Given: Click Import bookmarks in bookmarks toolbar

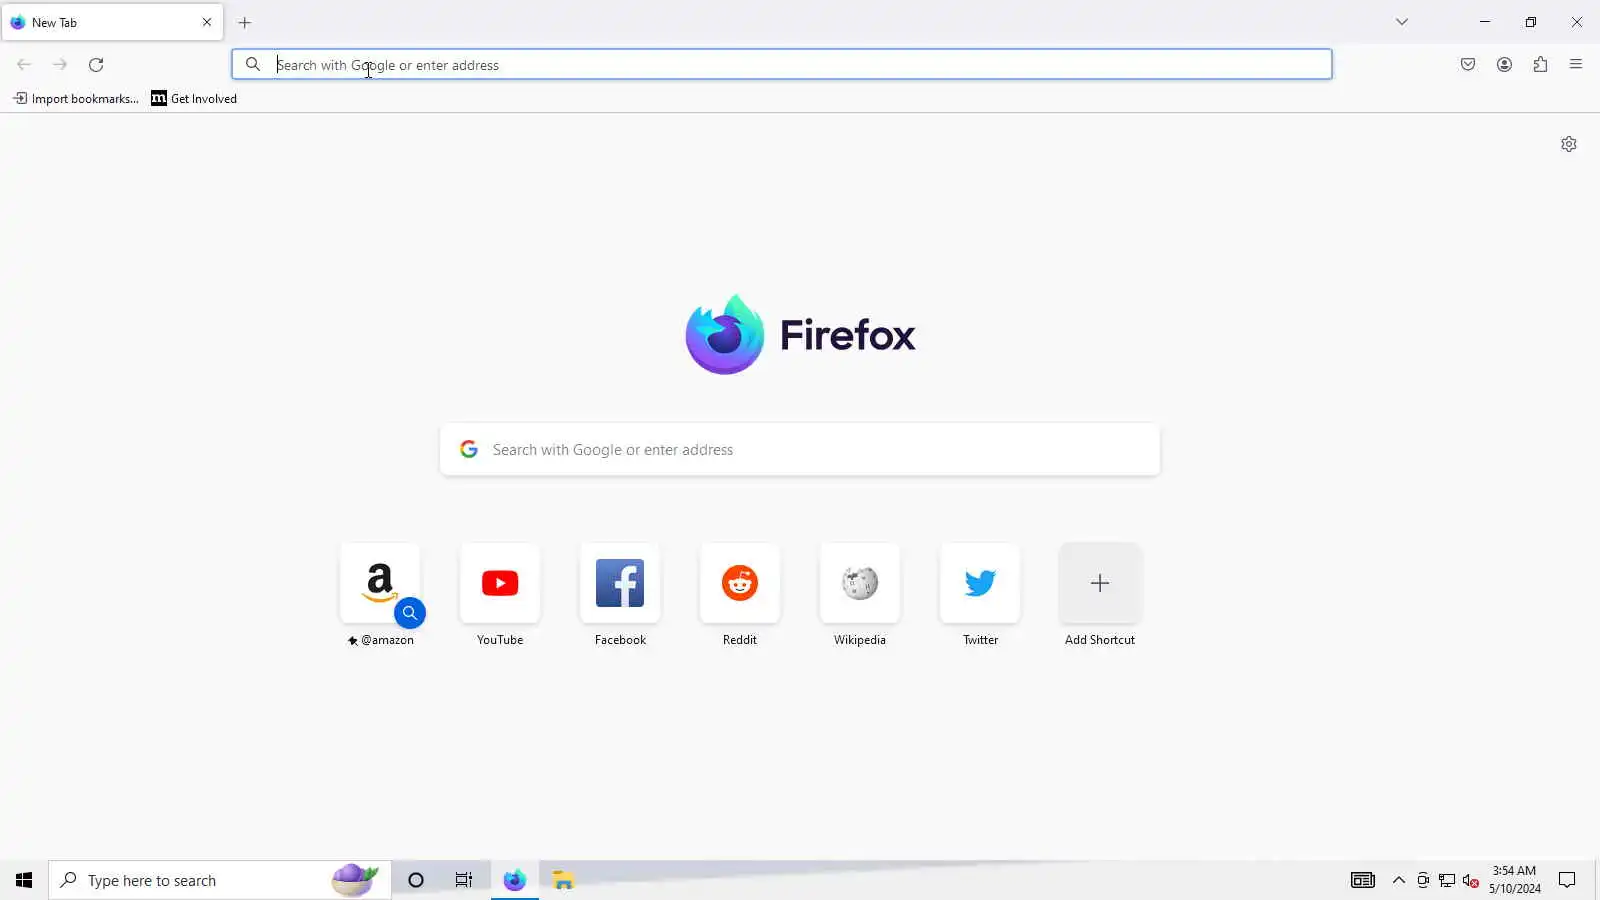Looking at the screenshot, I should pos(76,98).
